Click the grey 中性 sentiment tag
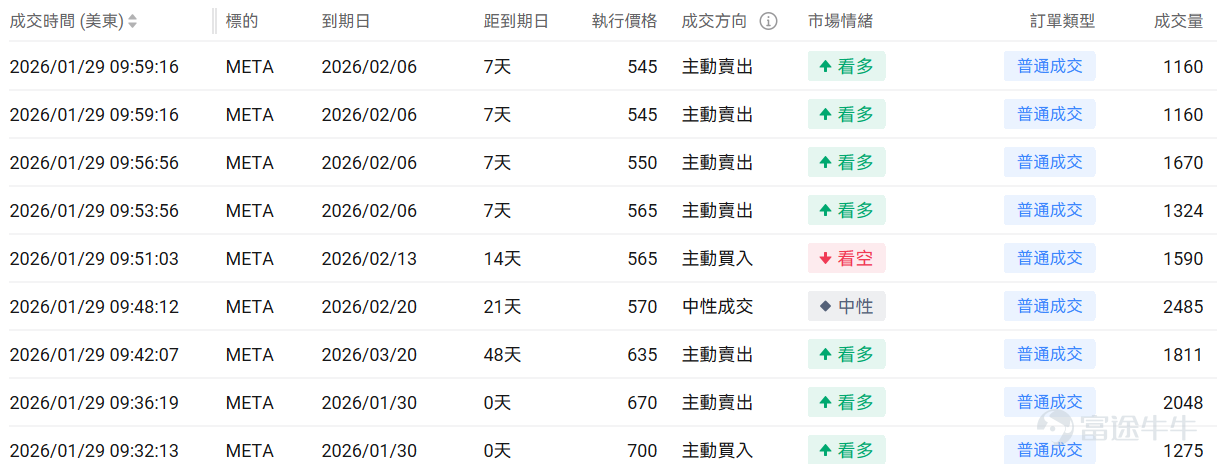 [x=847, y=306]
